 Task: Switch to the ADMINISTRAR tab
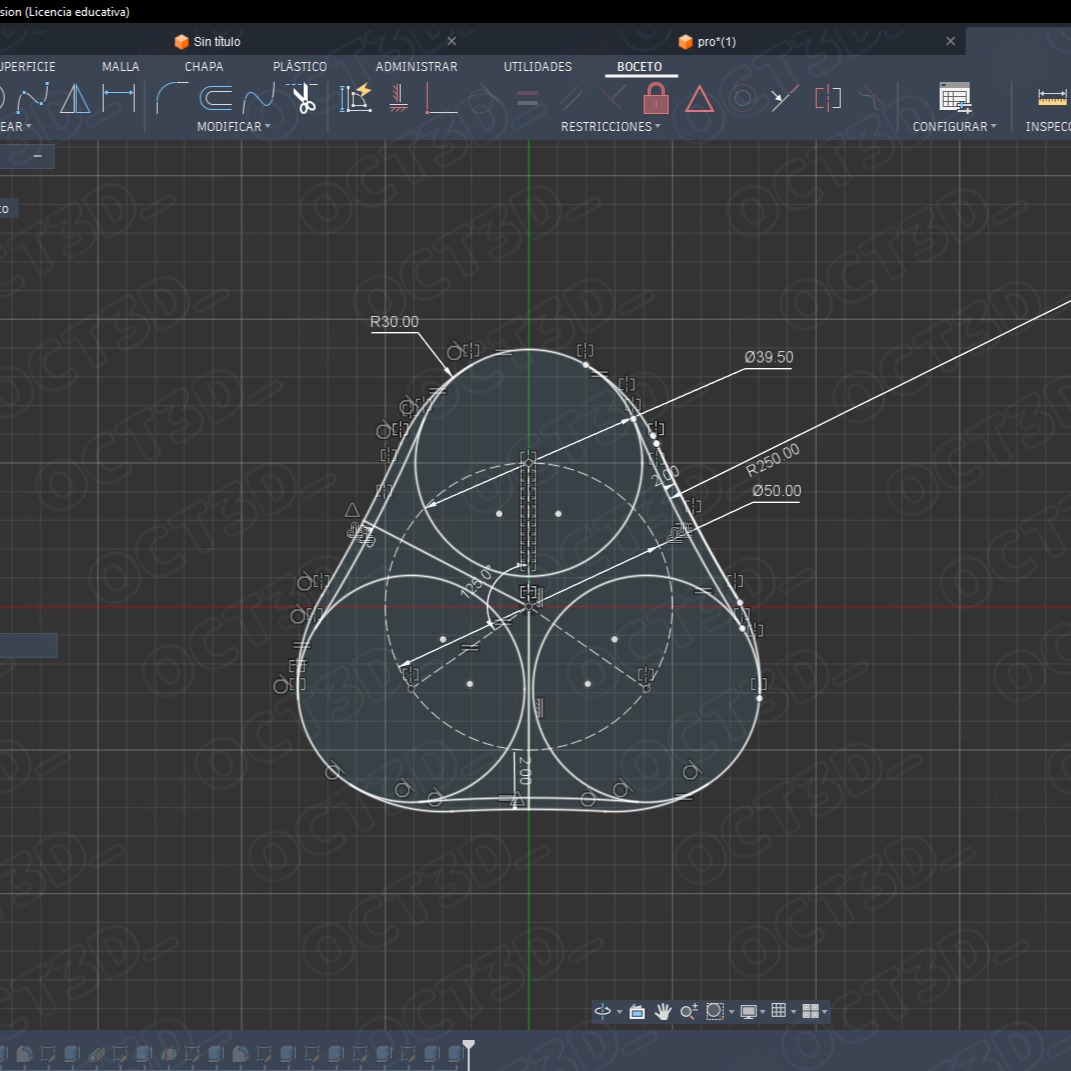click(x=417, y=66)
